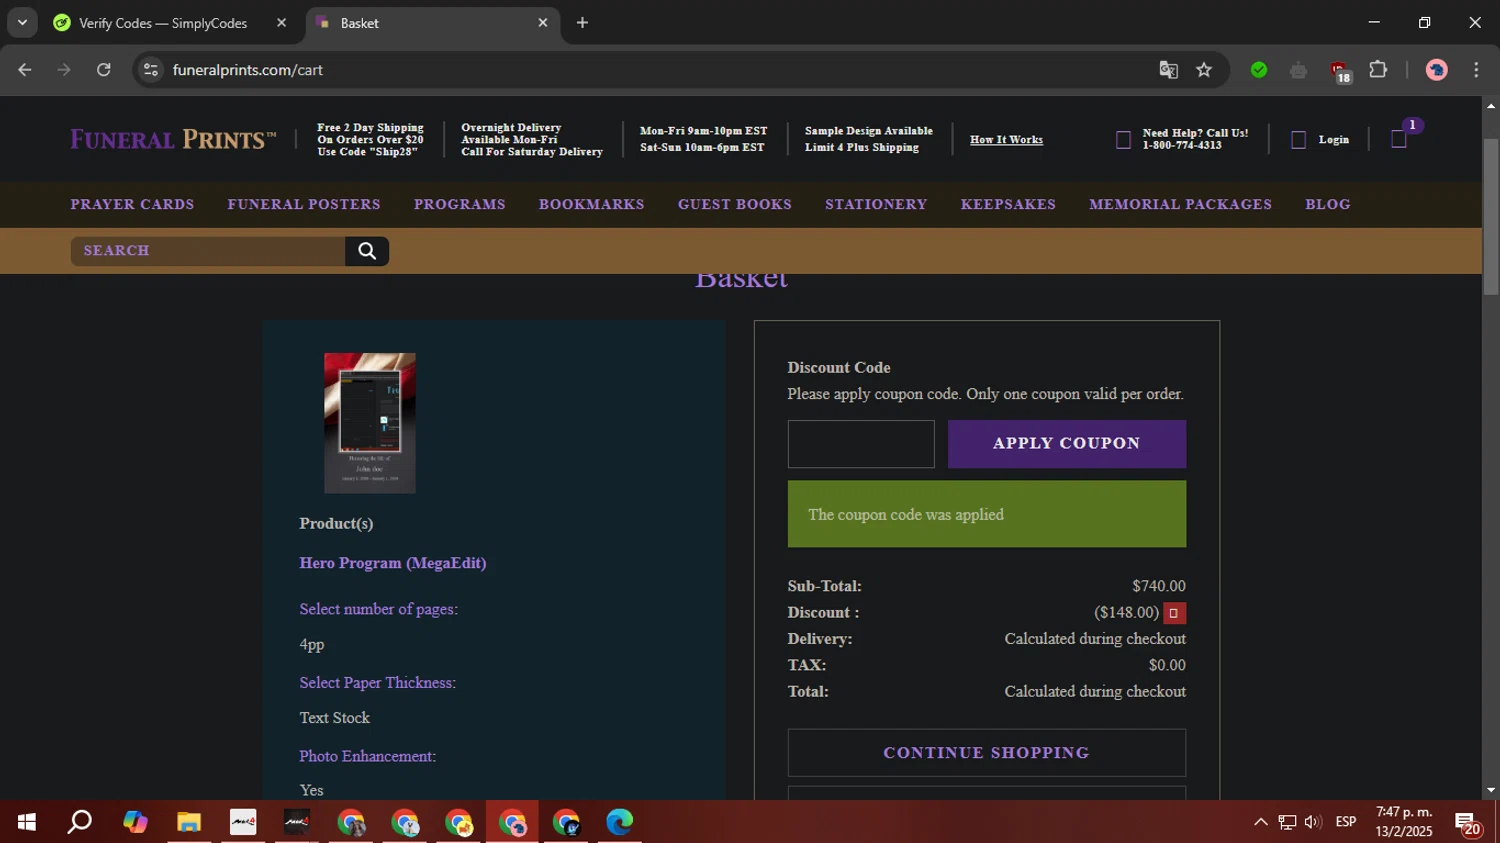The width and height of the screenshot is (1500, 843).
Task: Open Stationery menu
Action: coord(876,204)
